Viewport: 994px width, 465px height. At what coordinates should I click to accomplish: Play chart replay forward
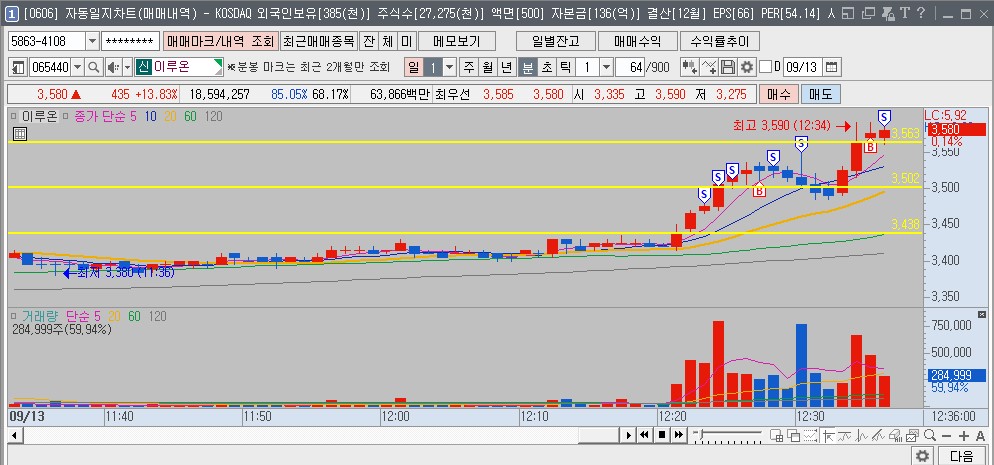coord(628,435)
